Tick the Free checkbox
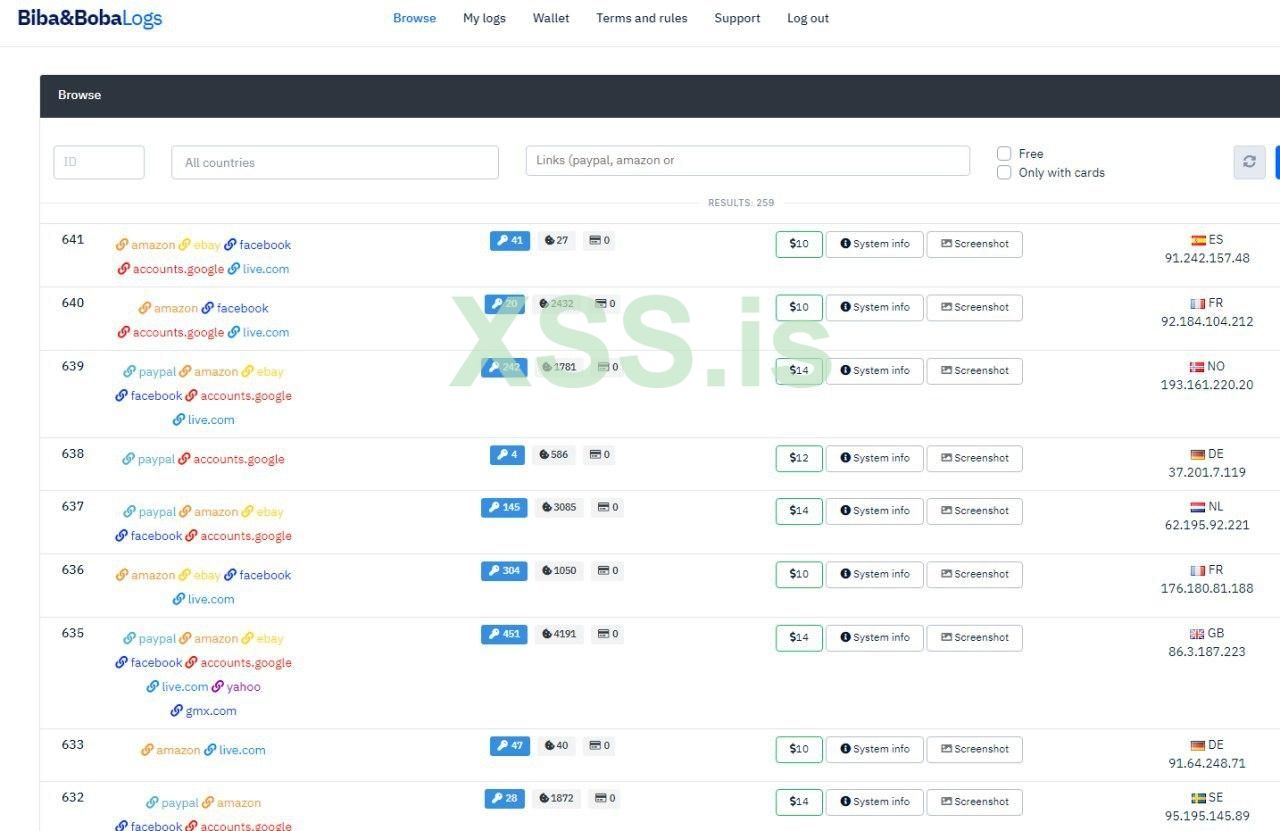 pyautogui.click(x=1004, y=153)
